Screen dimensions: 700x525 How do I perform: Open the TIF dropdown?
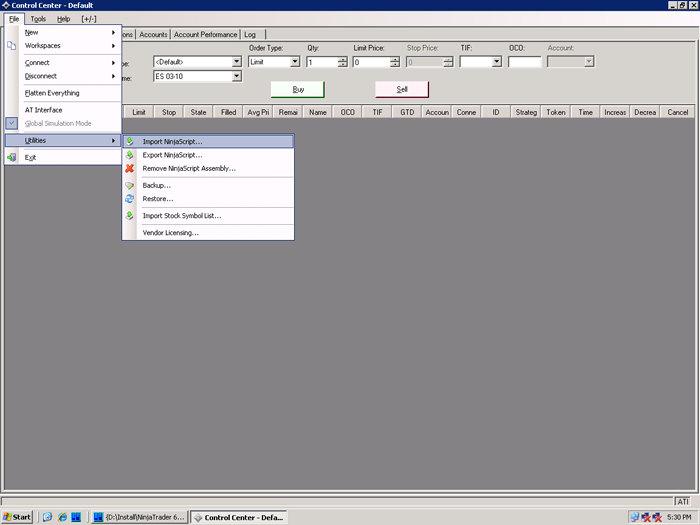[495, 62]
